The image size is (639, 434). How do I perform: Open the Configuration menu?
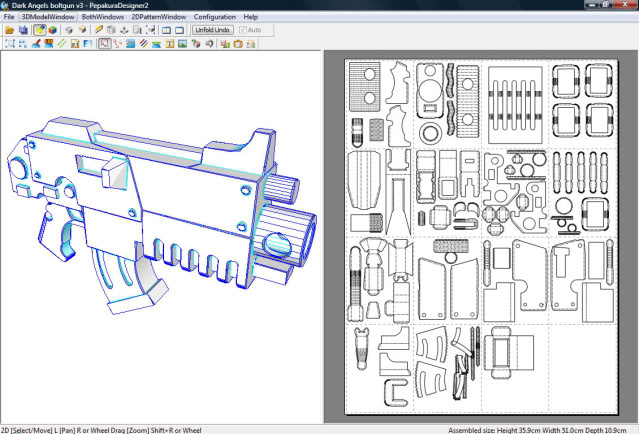point(214,17)
